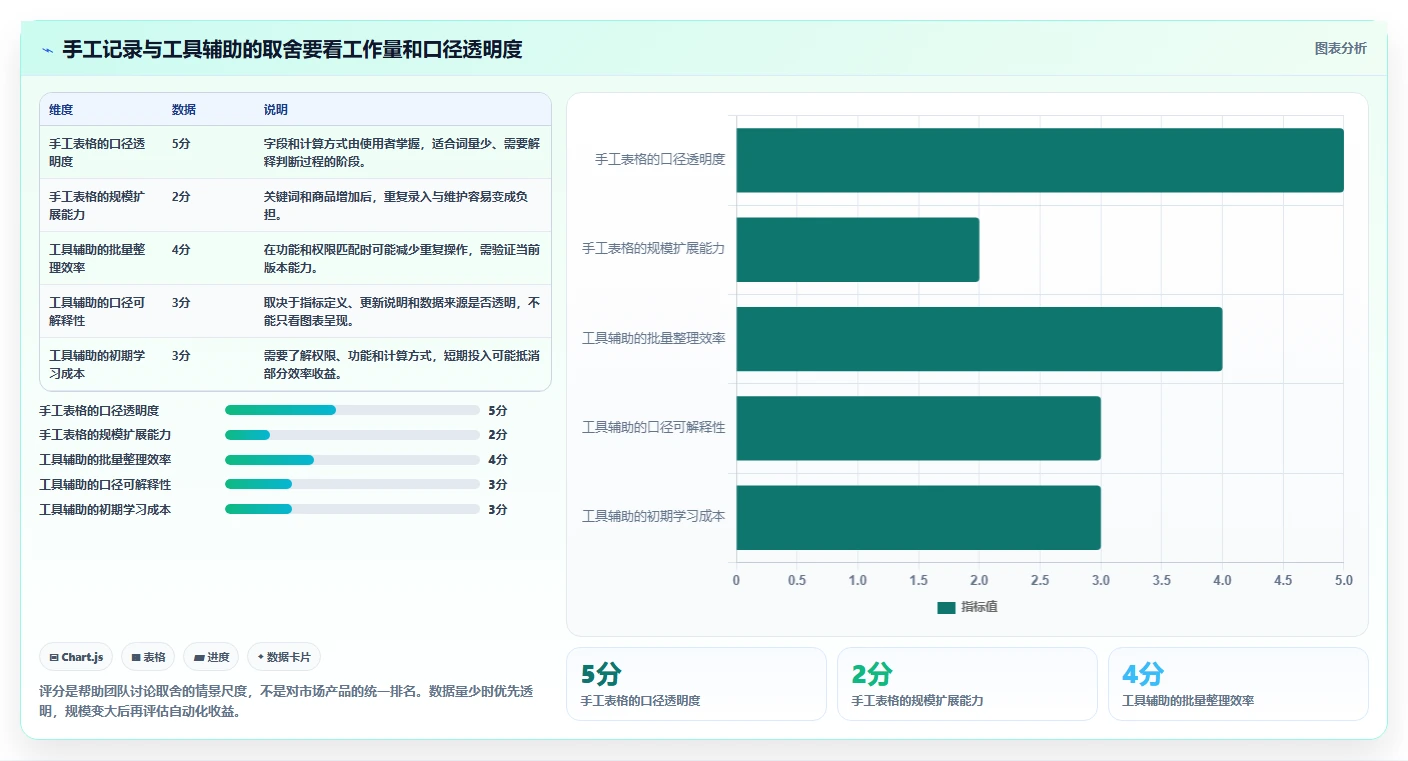Screen dimensions: 1408x761
Task: Click the description starting 在功能和权限匹配时
Action: [402, 258]
